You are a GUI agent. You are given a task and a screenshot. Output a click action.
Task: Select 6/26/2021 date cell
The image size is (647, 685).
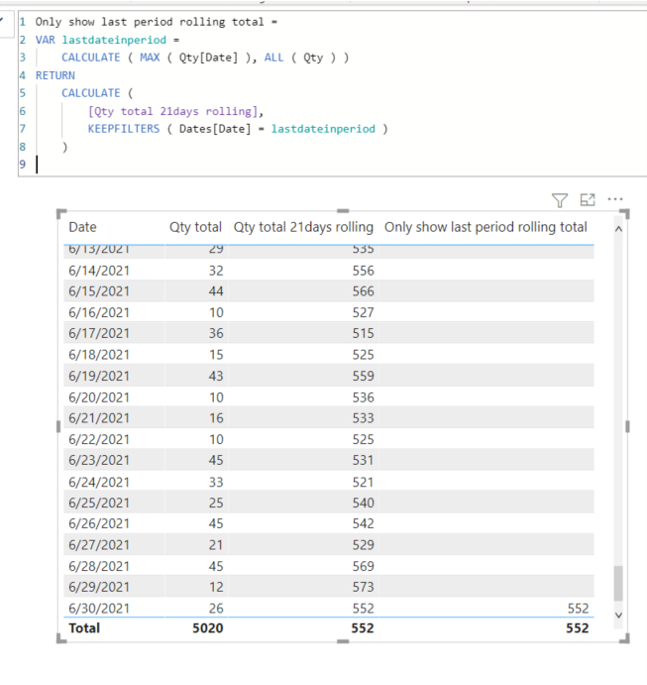pos(99,524)
